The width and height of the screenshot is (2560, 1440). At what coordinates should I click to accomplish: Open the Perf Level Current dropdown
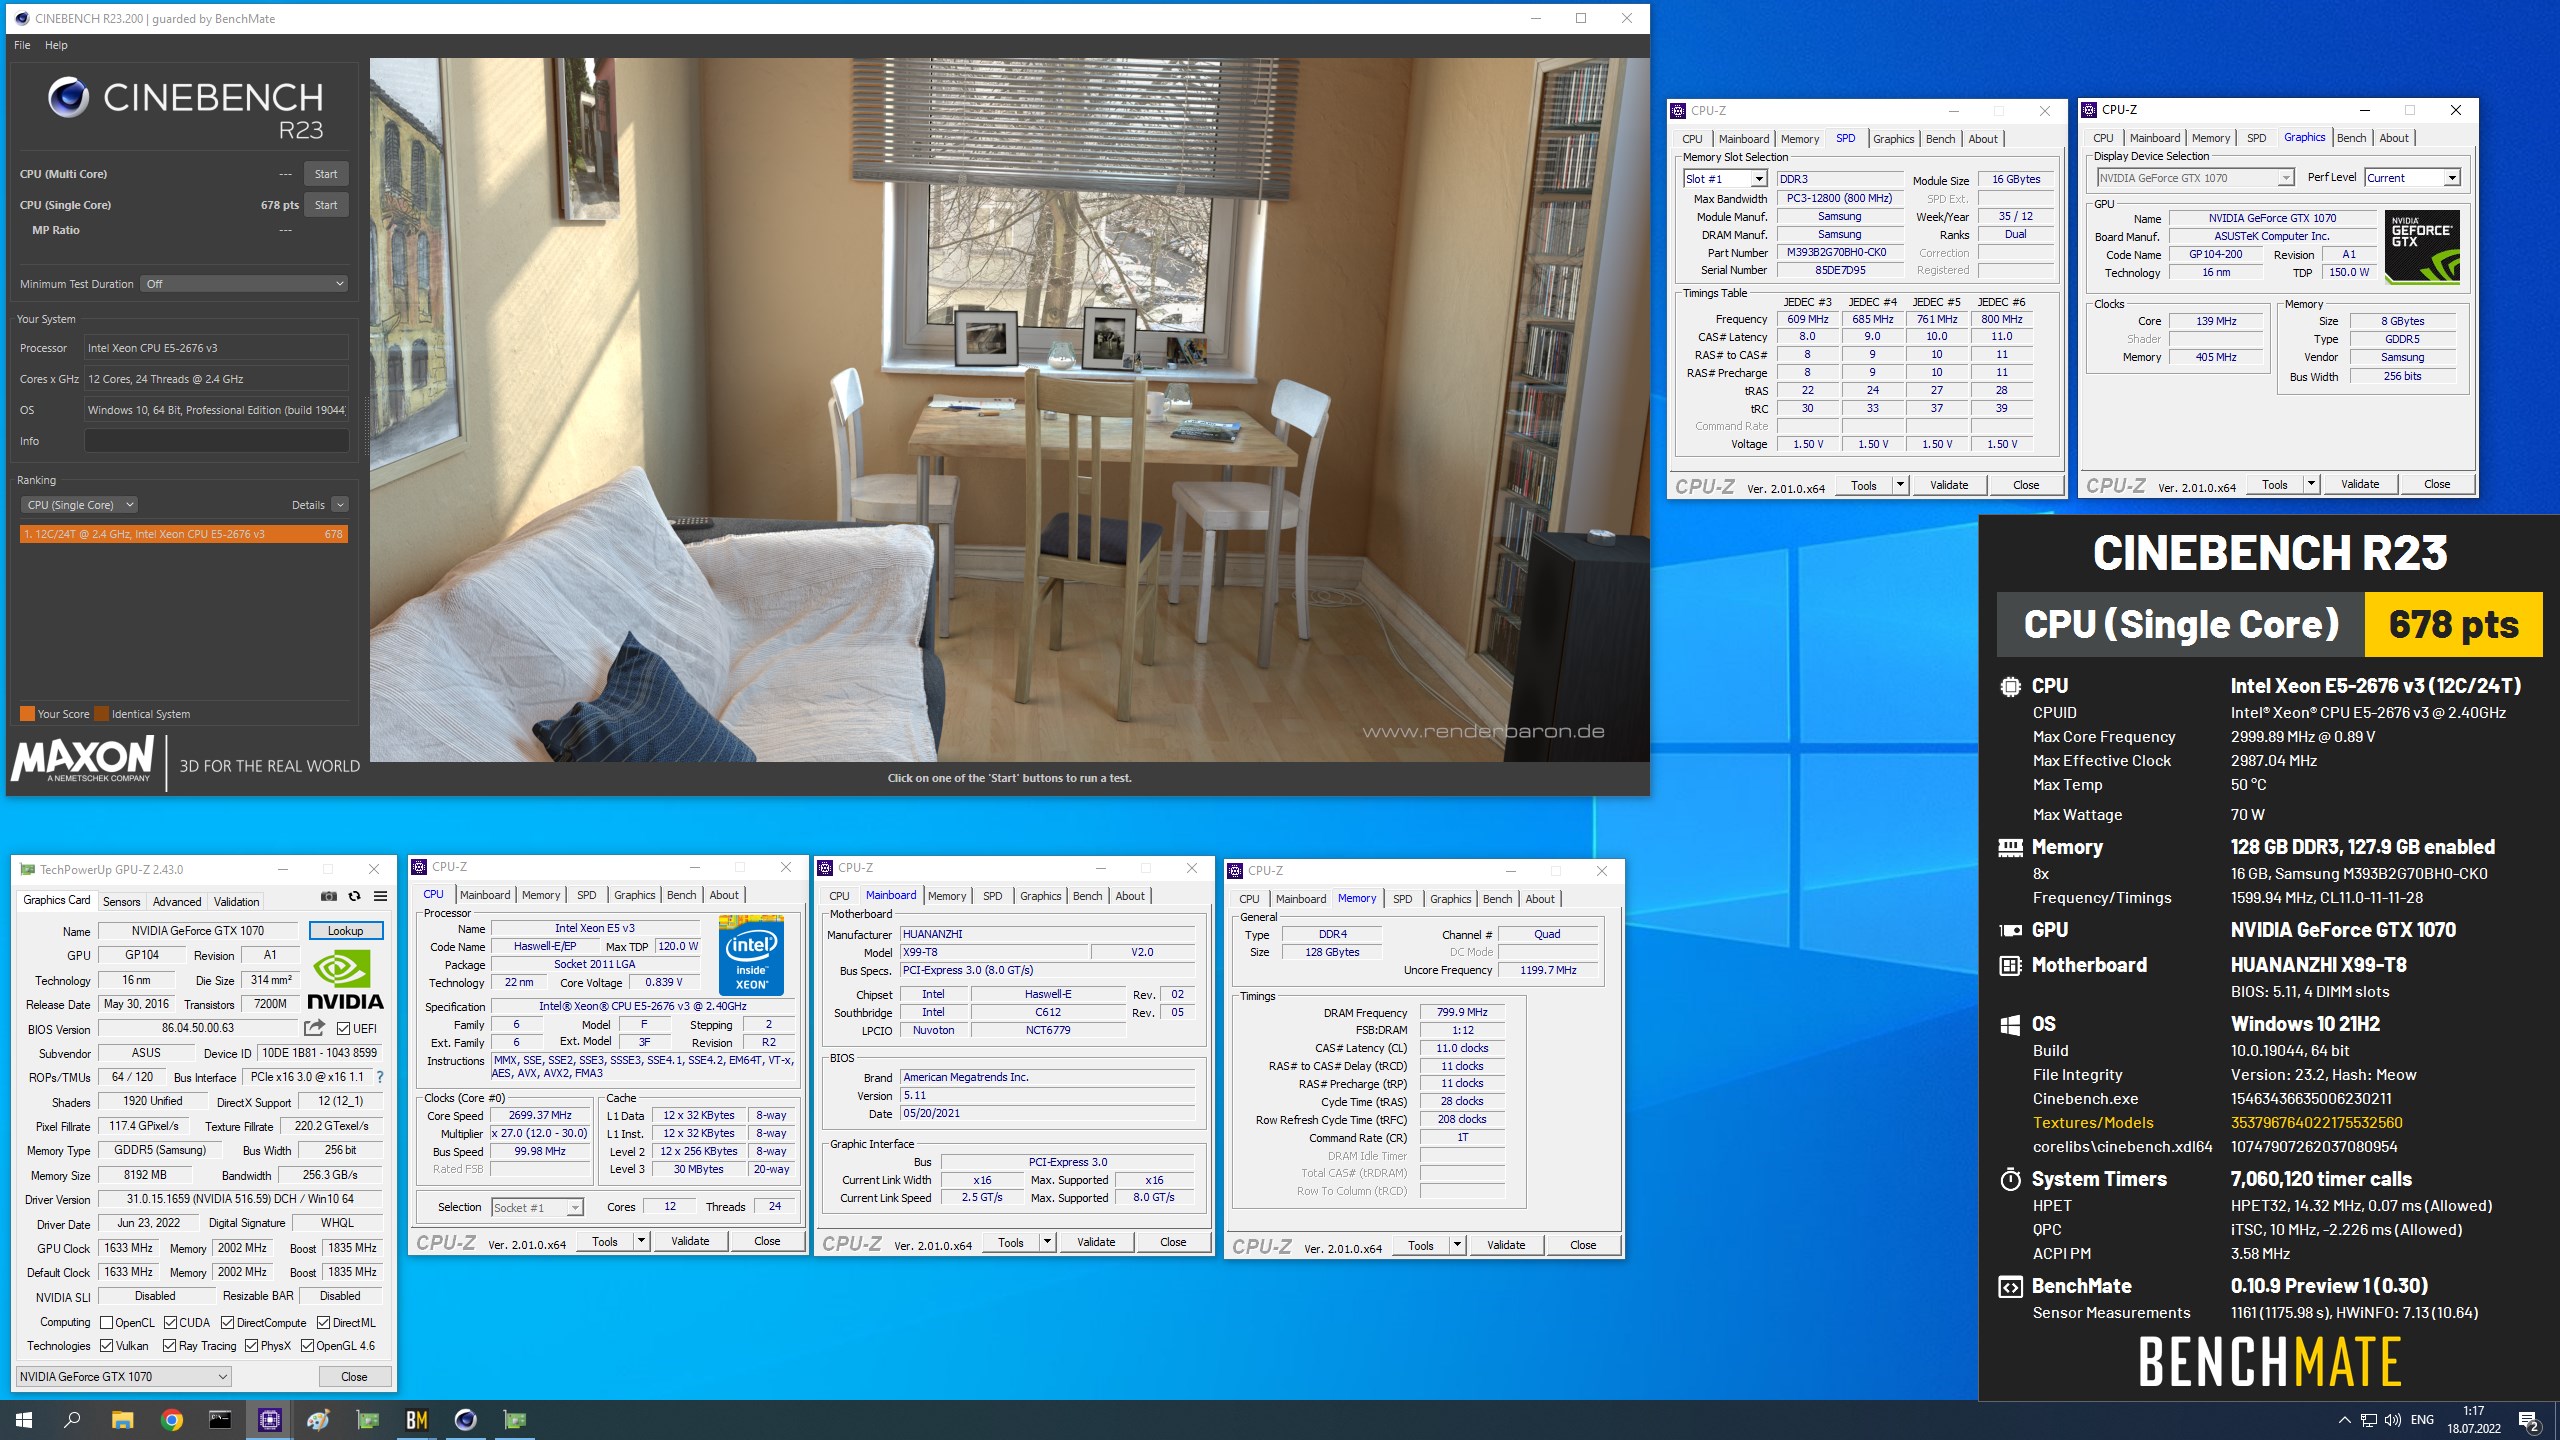2412,178
